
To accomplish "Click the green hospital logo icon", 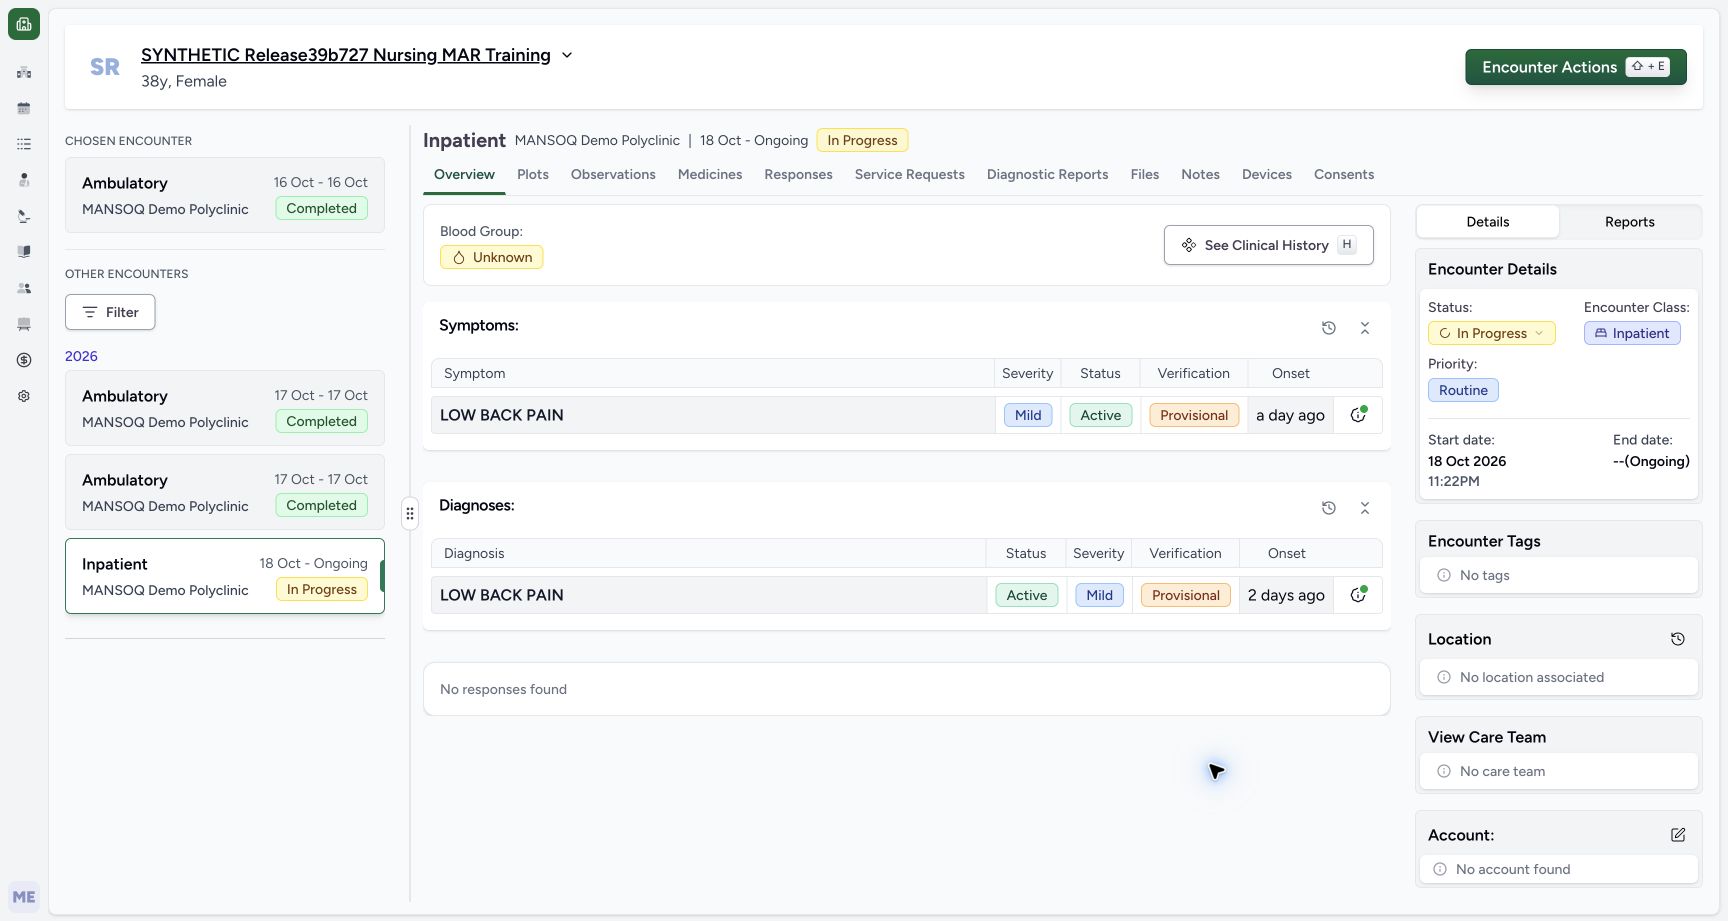I will (24, 24).
